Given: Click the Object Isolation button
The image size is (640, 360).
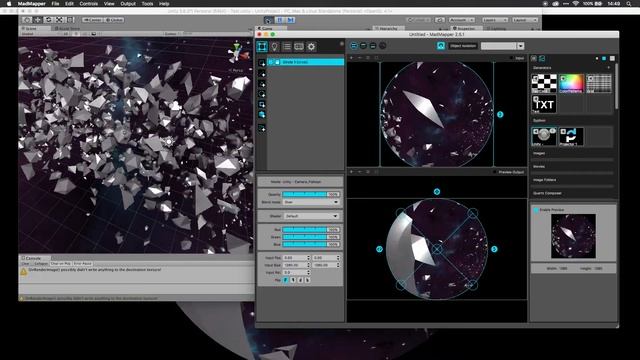Looking at the screenshot, I should point(463,46).
